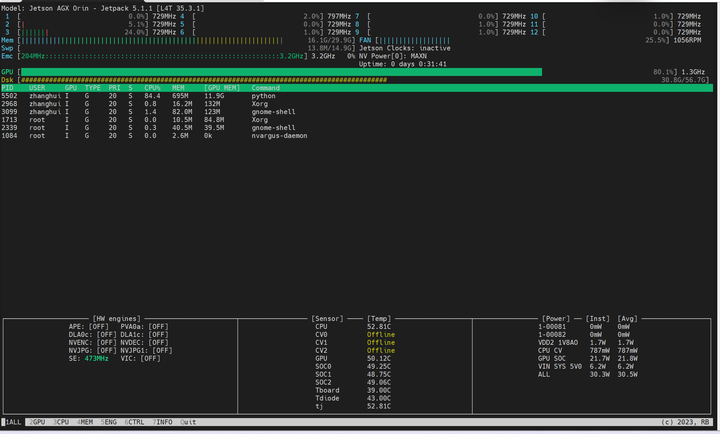Select gnome-shell process with PID 2339
720x434 pixels.
point(356,128)
